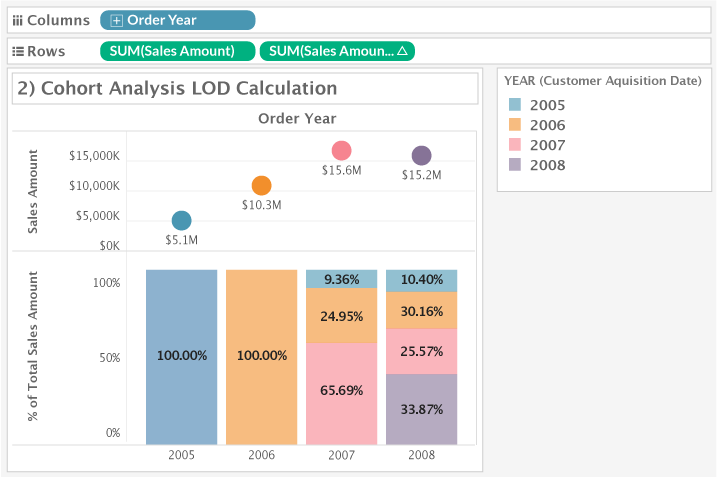720x477 pixels.
Task: Click the Columns shelf icon
Action: tap(17, 21)
